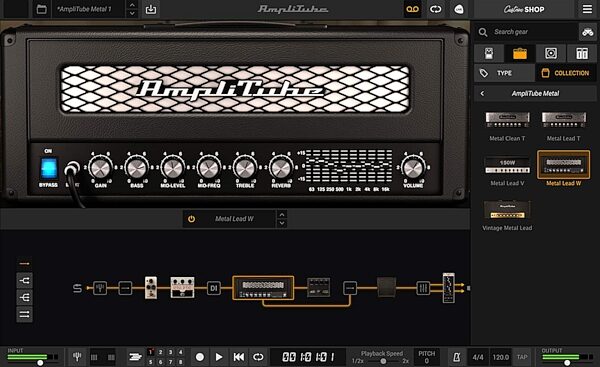This screenshot has height=367, width=600.
Task: Open the tuner from the bottom bar
Action: [77, 357]
